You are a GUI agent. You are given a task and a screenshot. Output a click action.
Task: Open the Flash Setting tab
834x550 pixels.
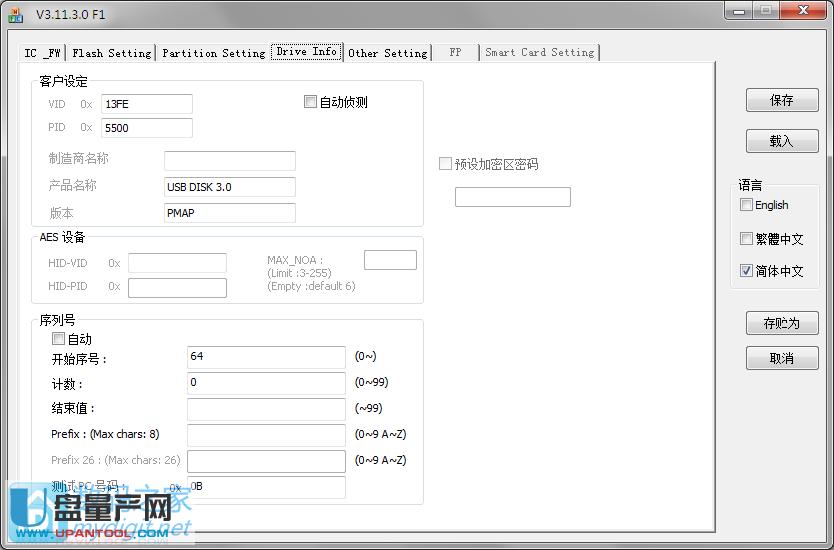pos(111,53)
